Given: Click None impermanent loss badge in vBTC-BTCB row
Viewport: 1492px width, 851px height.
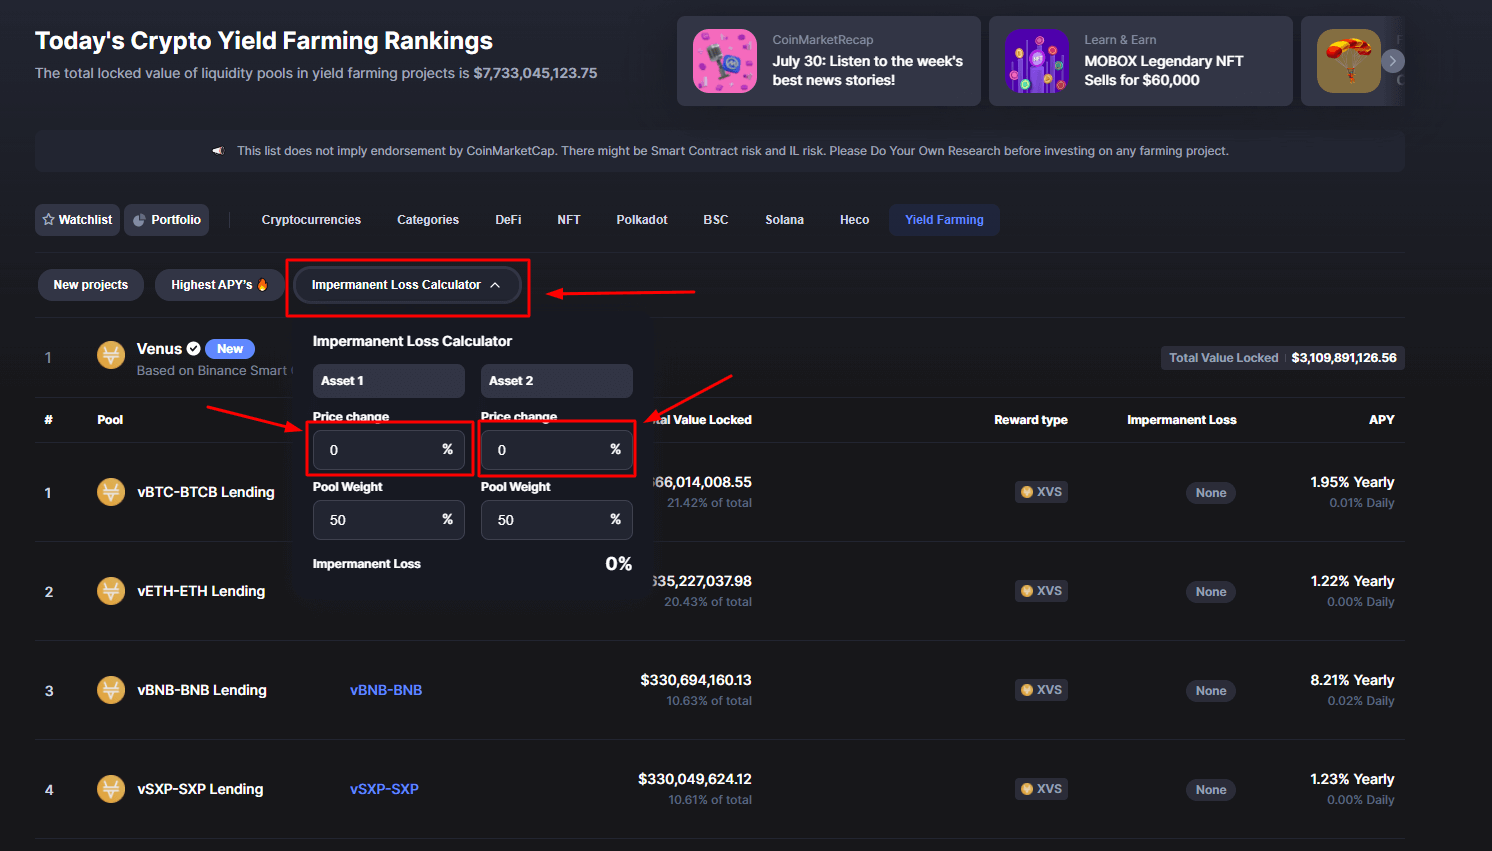Looking at the screenshot, I should coord(1211,493).
